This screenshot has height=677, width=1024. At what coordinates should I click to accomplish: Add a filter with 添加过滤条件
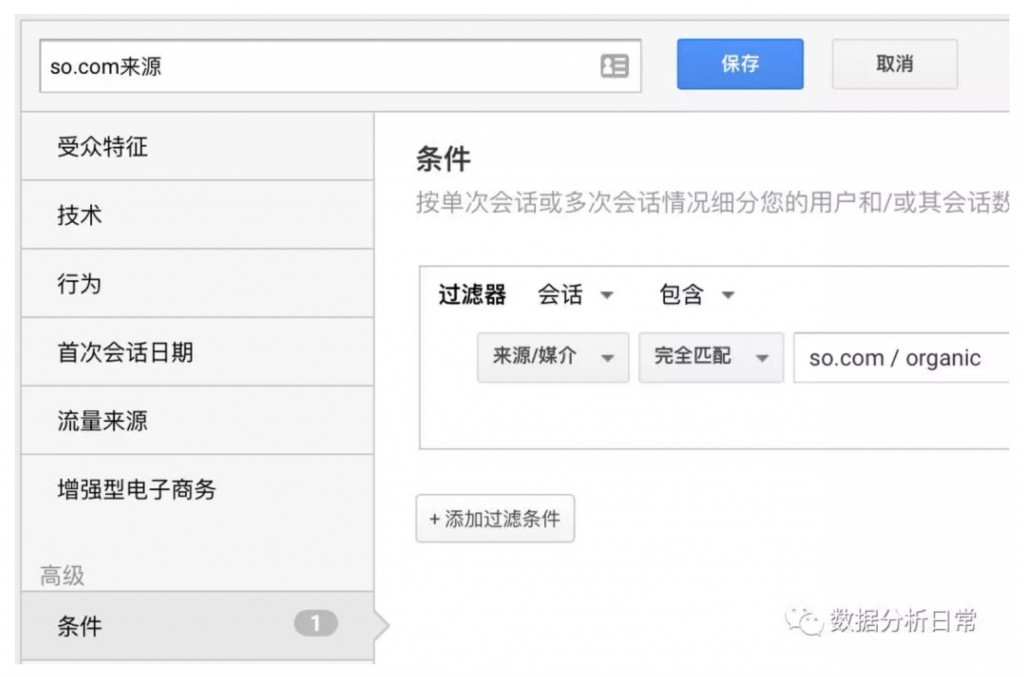495,519
